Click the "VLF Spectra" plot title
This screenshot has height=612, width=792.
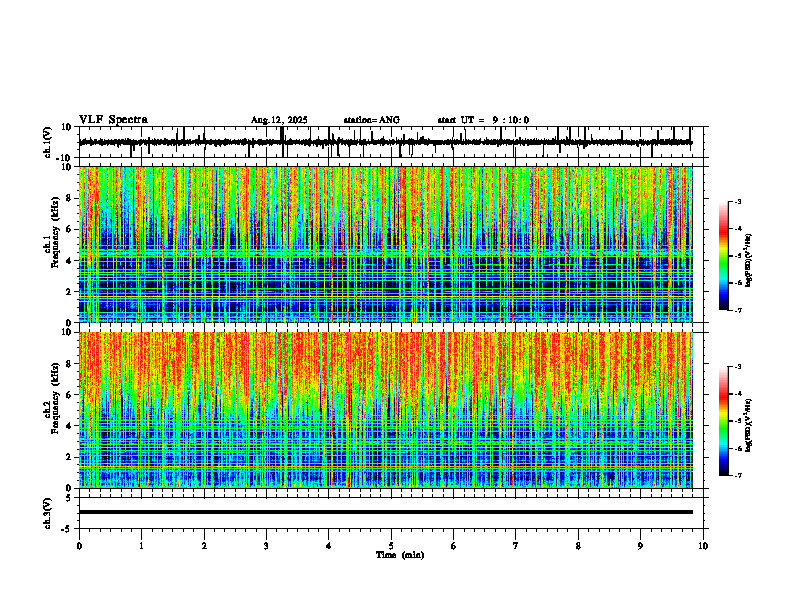coord(113,119)
